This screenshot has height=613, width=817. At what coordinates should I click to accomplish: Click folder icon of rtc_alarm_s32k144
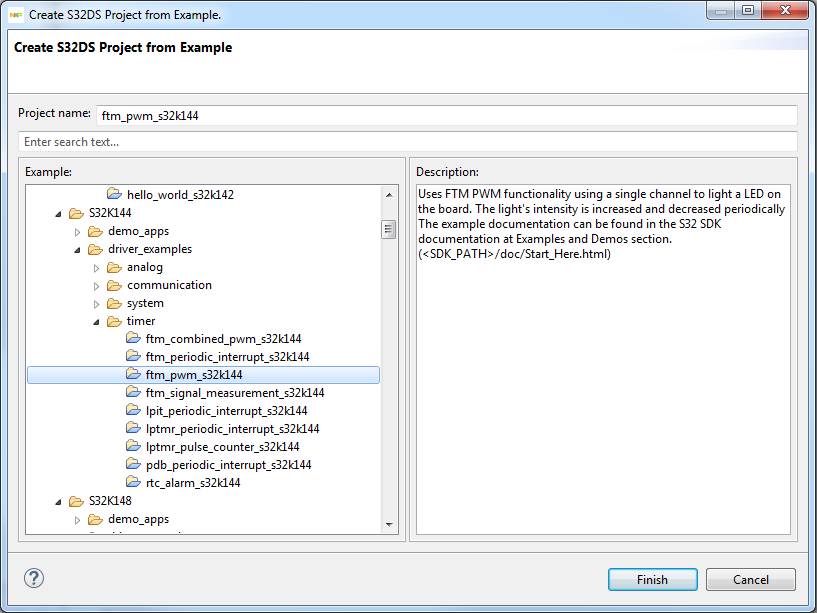[133, 482]
